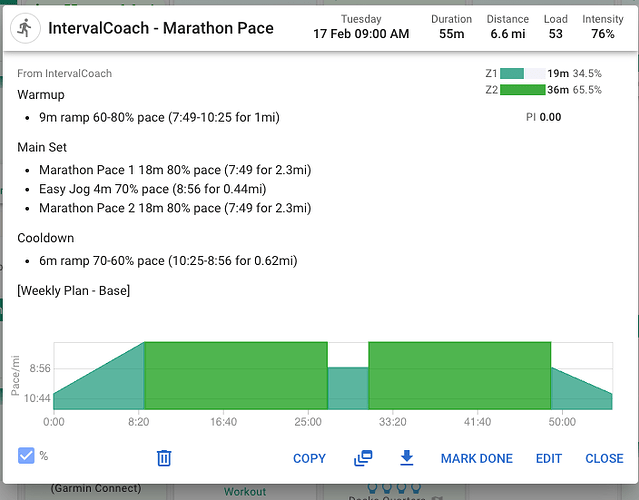Image resolution: width=639 pixels, height=500 pixels.
Task: Select the Z2 zone bar
Action: (522, 90)
